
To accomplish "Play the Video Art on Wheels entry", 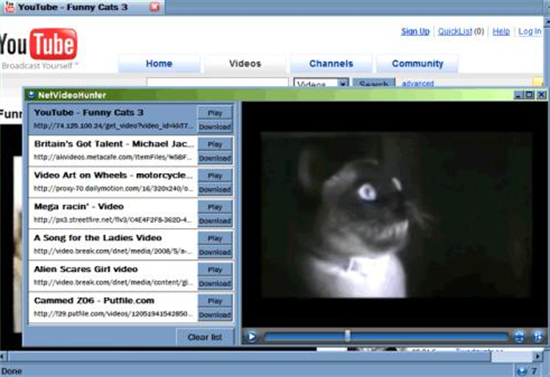I will (x=215, y=176).
